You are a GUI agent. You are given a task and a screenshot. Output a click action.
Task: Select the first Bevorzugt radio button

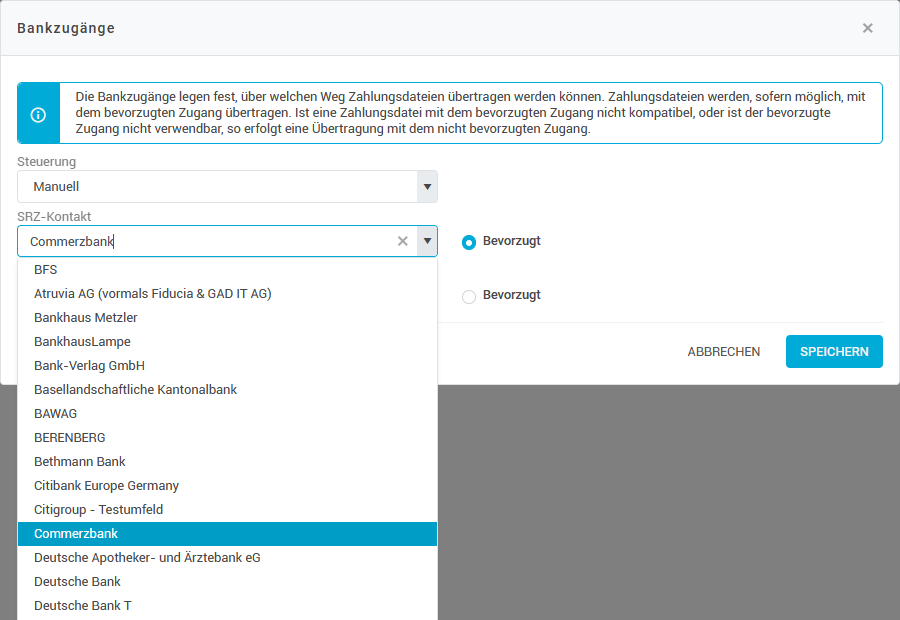469,242
